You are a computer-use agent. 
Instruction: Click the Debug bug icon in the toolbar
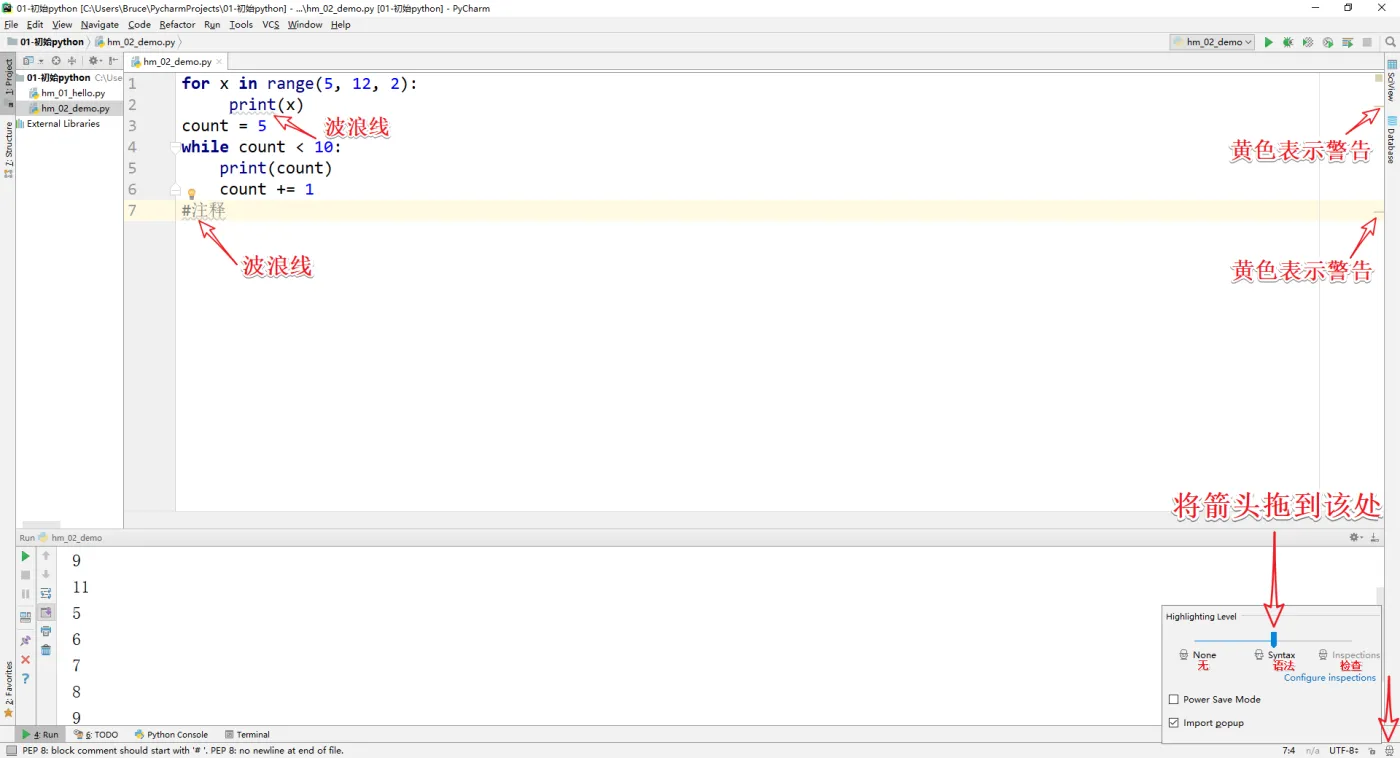point(1288,42)
